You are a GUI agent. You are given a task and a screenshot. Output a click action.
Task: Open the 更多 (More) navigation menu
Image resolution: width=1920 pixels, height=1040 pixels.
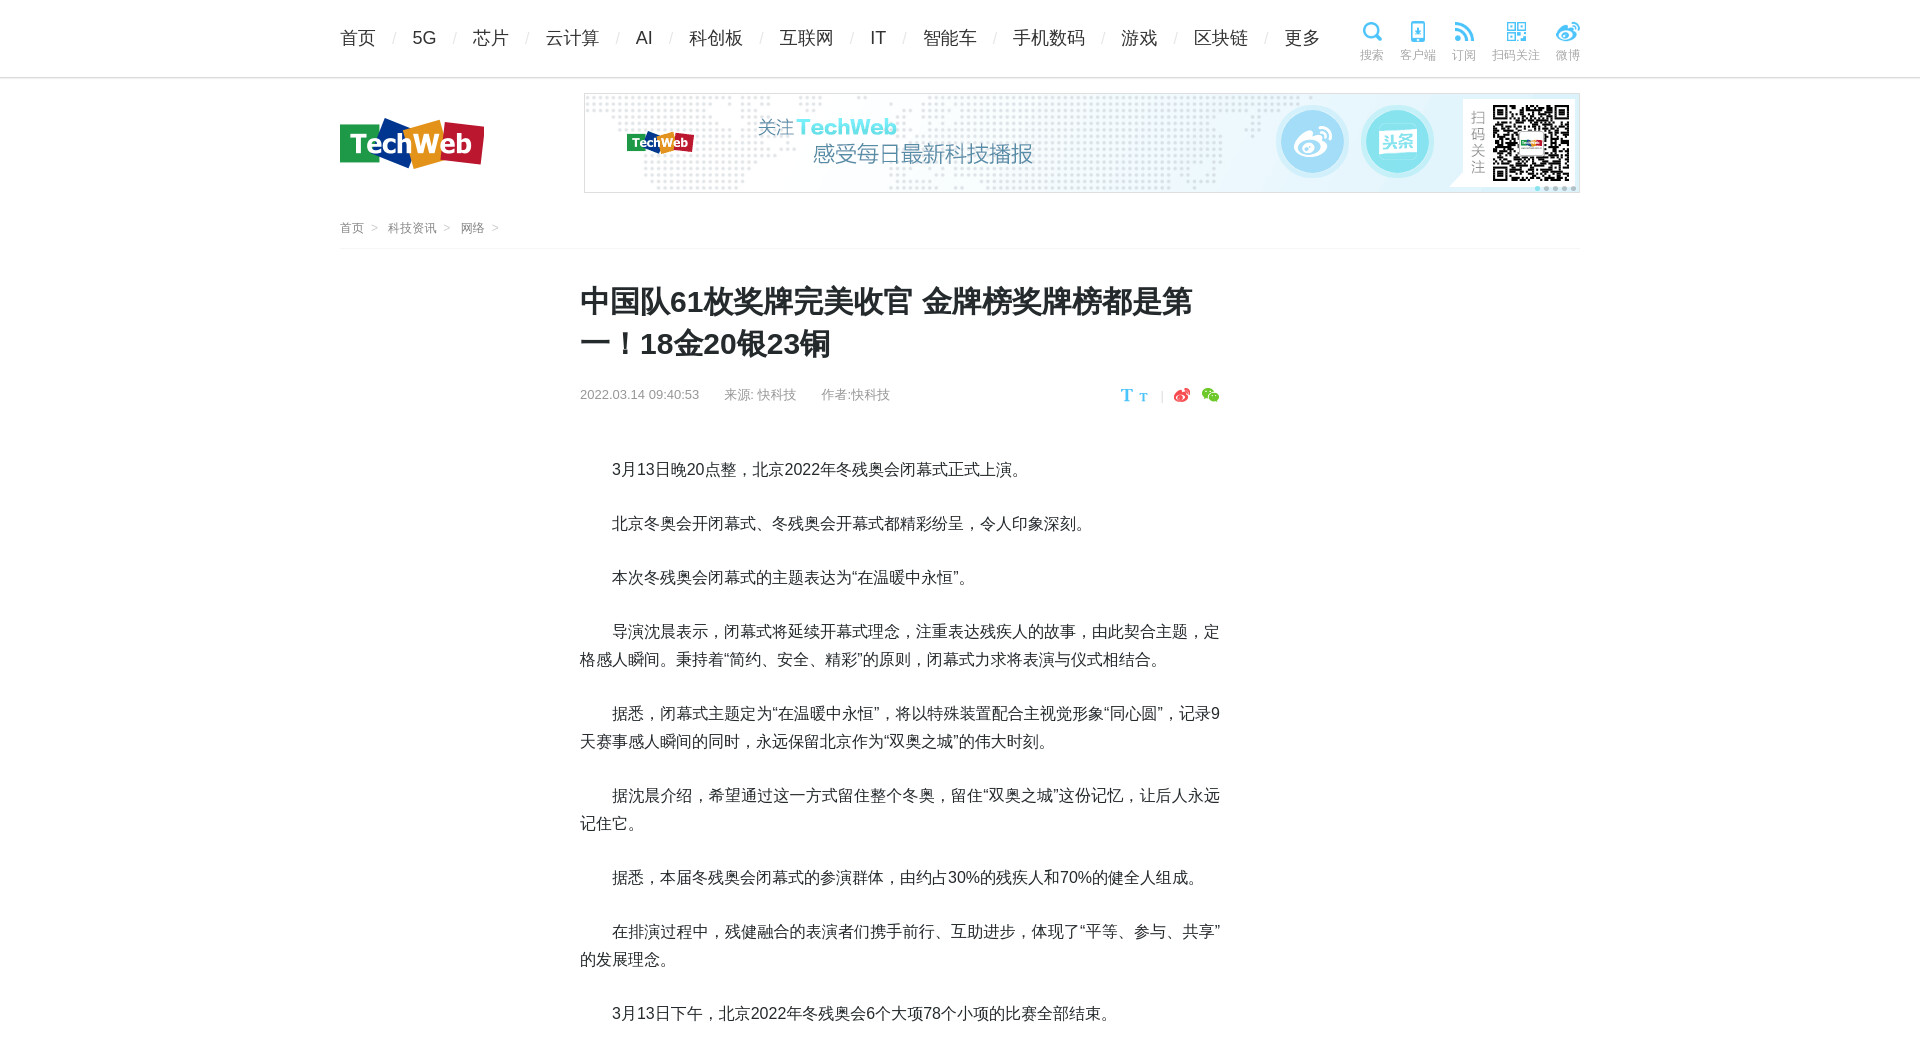coord(1301,38)
